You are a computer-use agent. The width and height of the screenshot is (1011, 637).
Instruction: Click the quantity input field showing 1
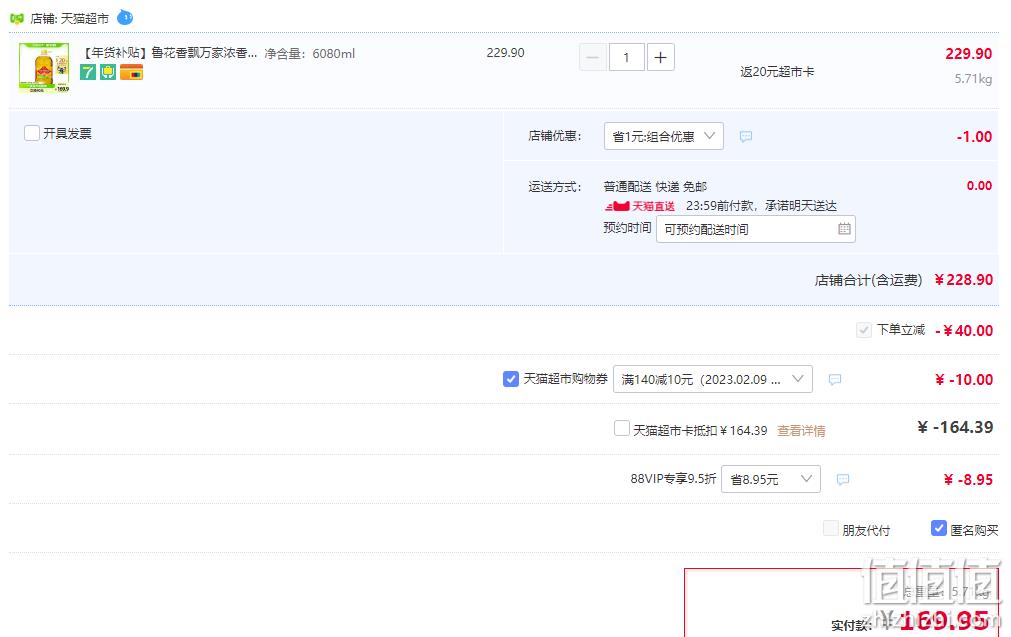626,57
